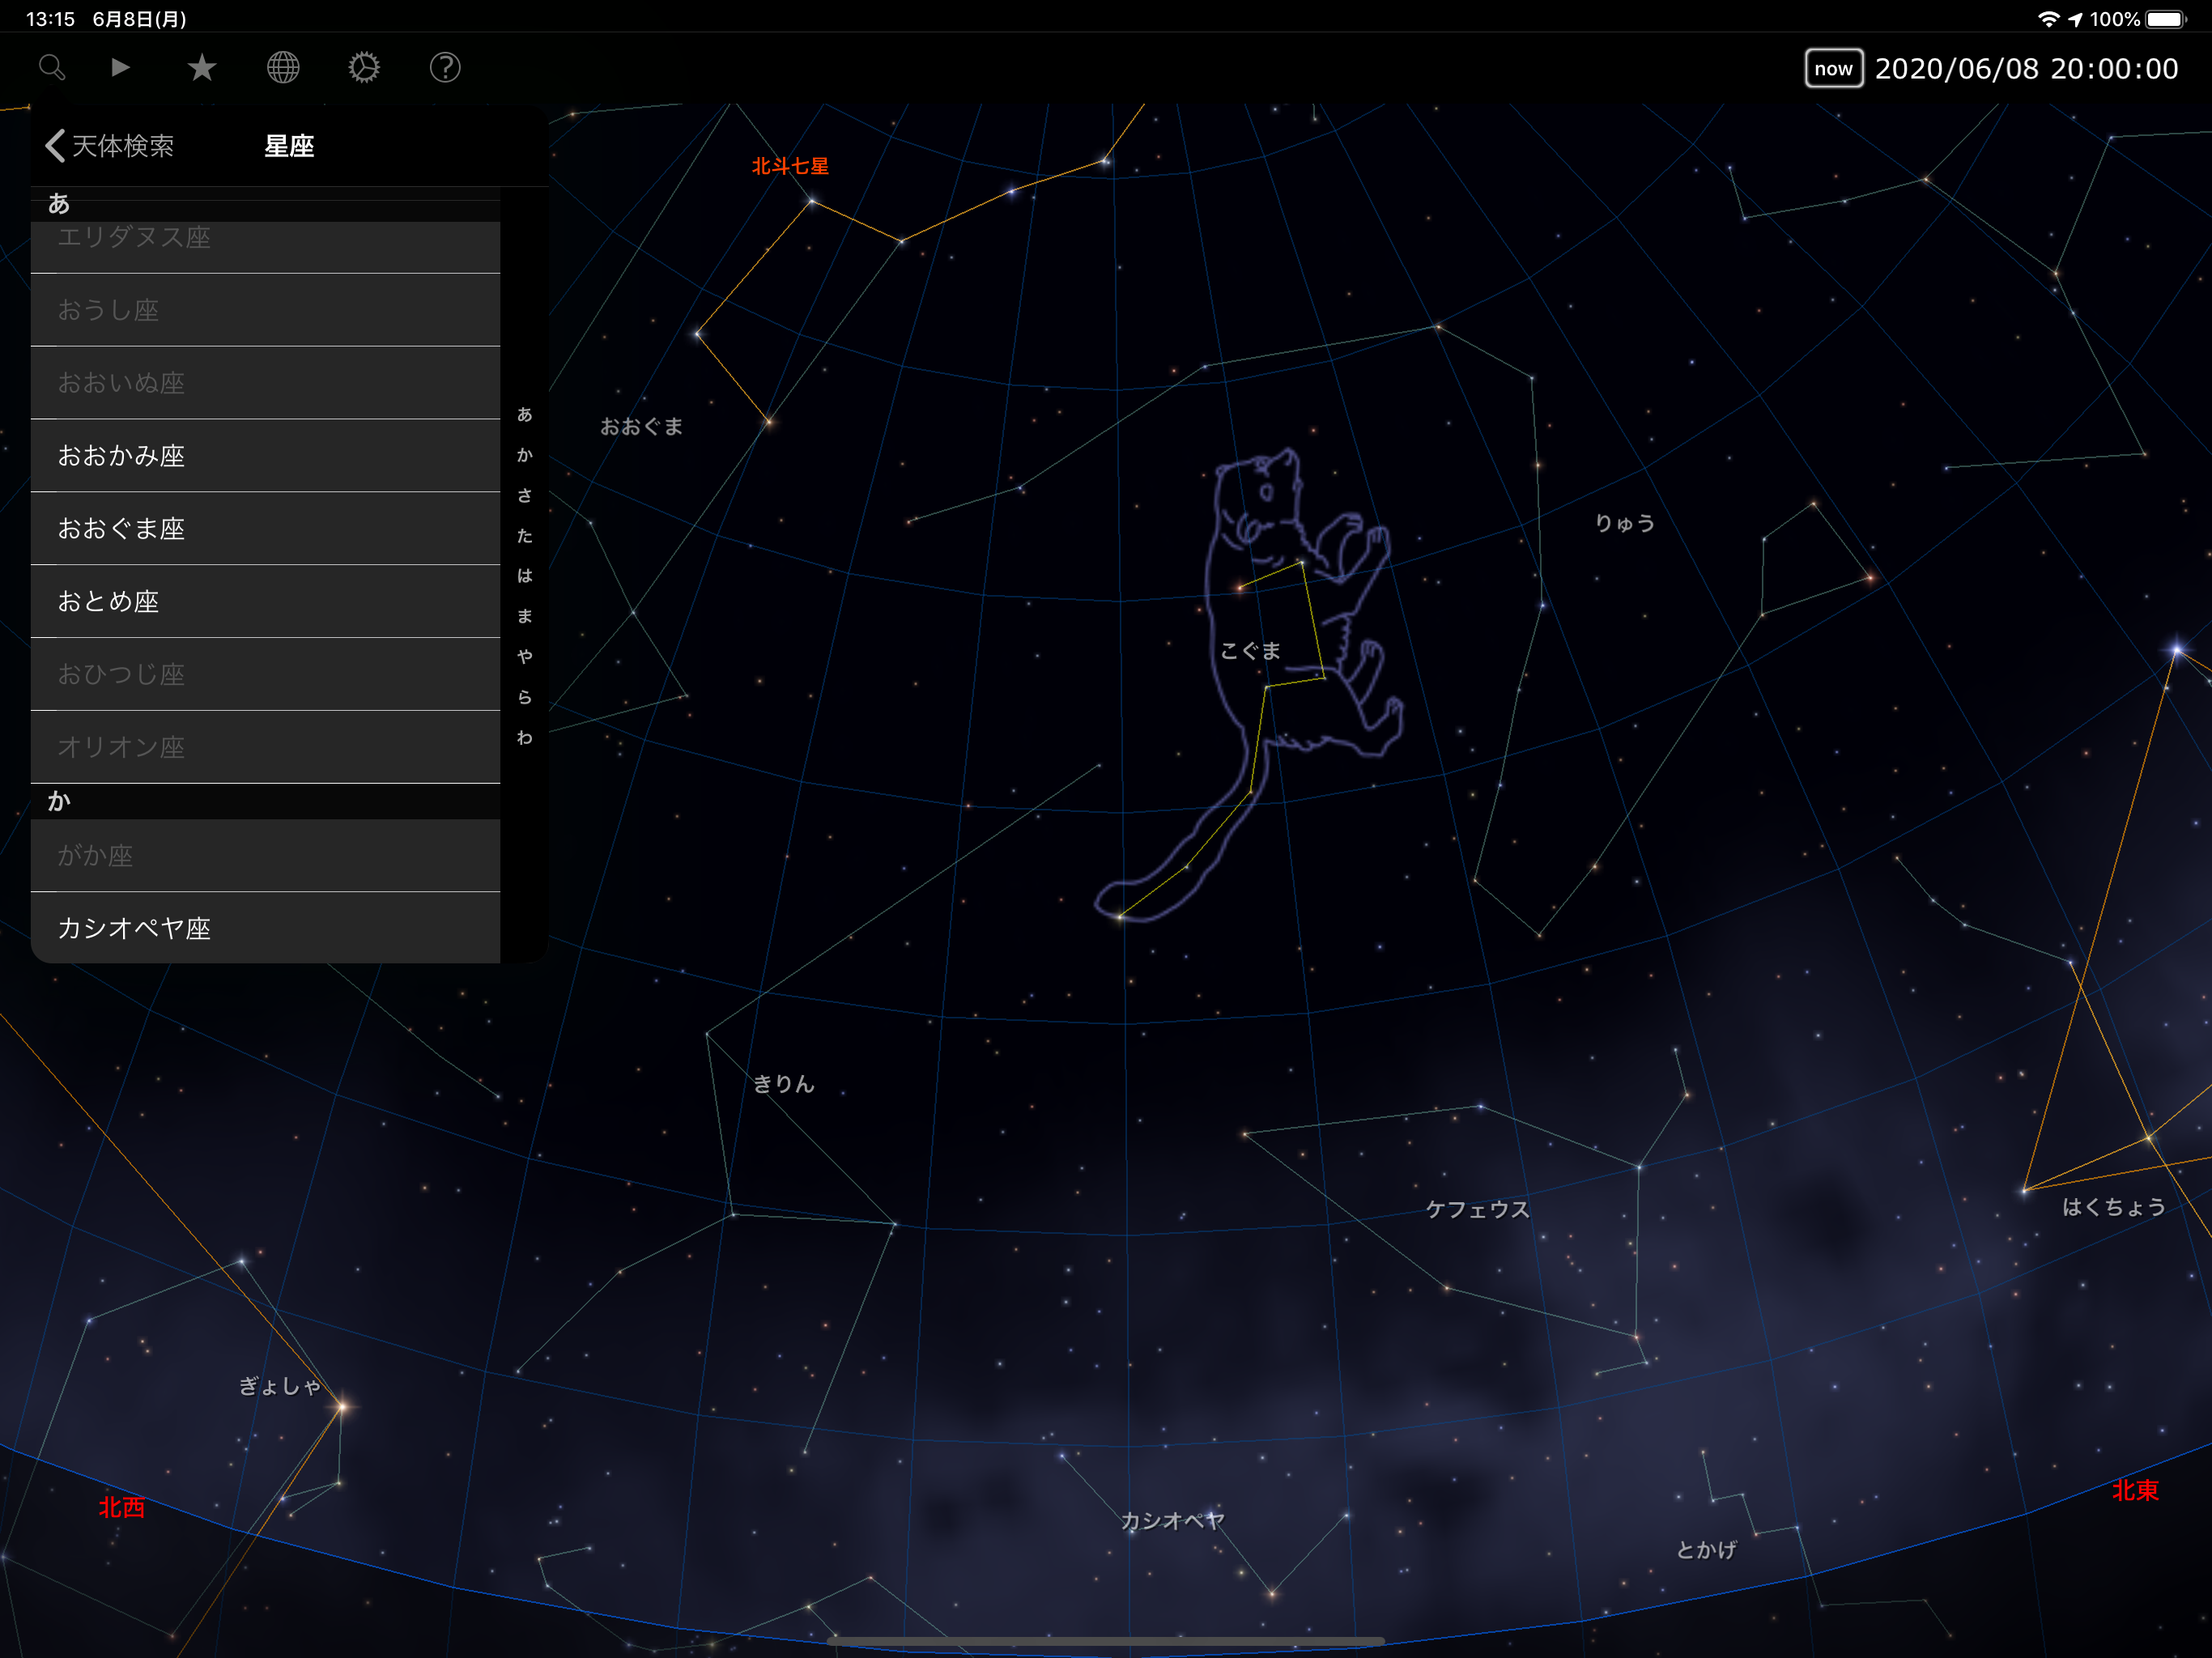Tap the 北西 direction marker

tap(122, 1507)
